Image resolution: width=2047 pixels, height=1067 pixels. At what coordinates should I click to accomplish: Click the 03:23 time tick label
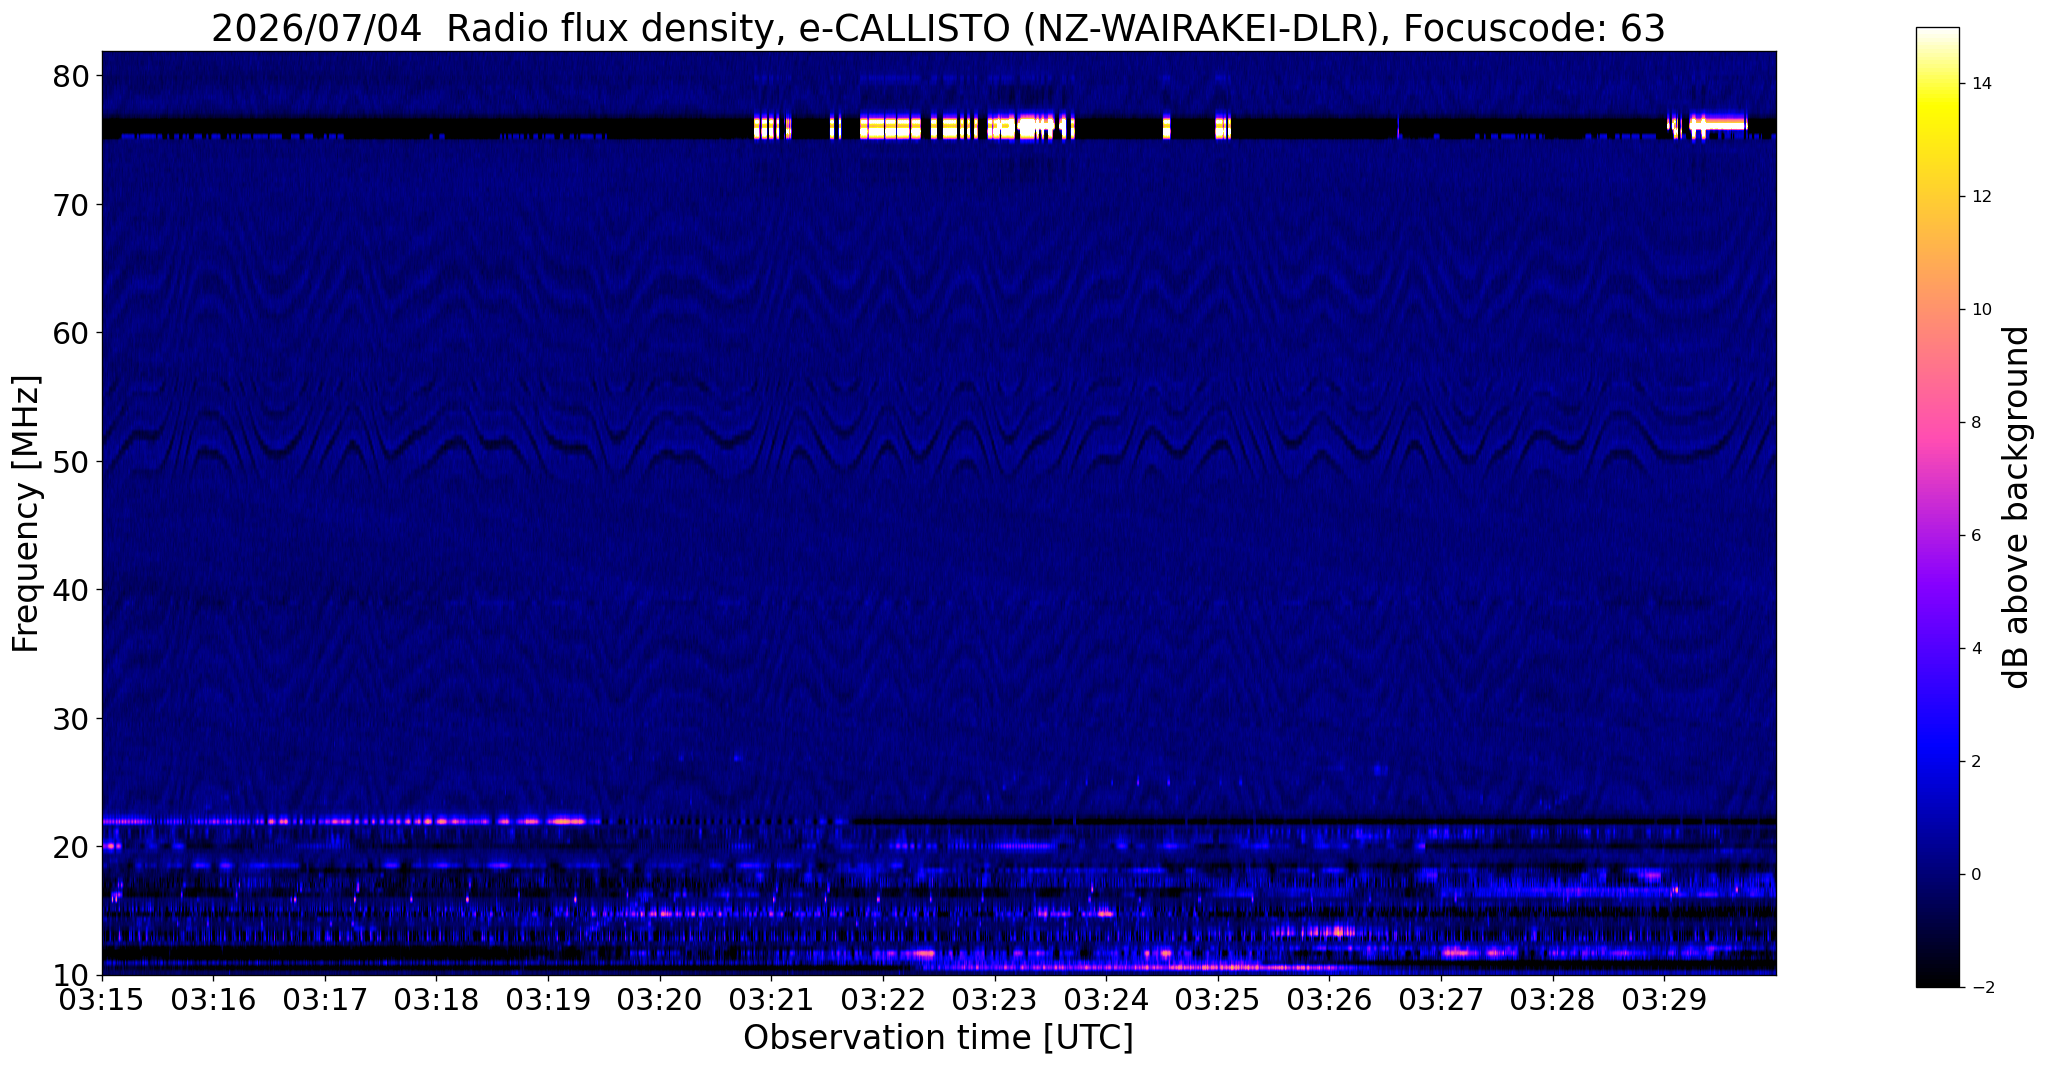point(995,999)
